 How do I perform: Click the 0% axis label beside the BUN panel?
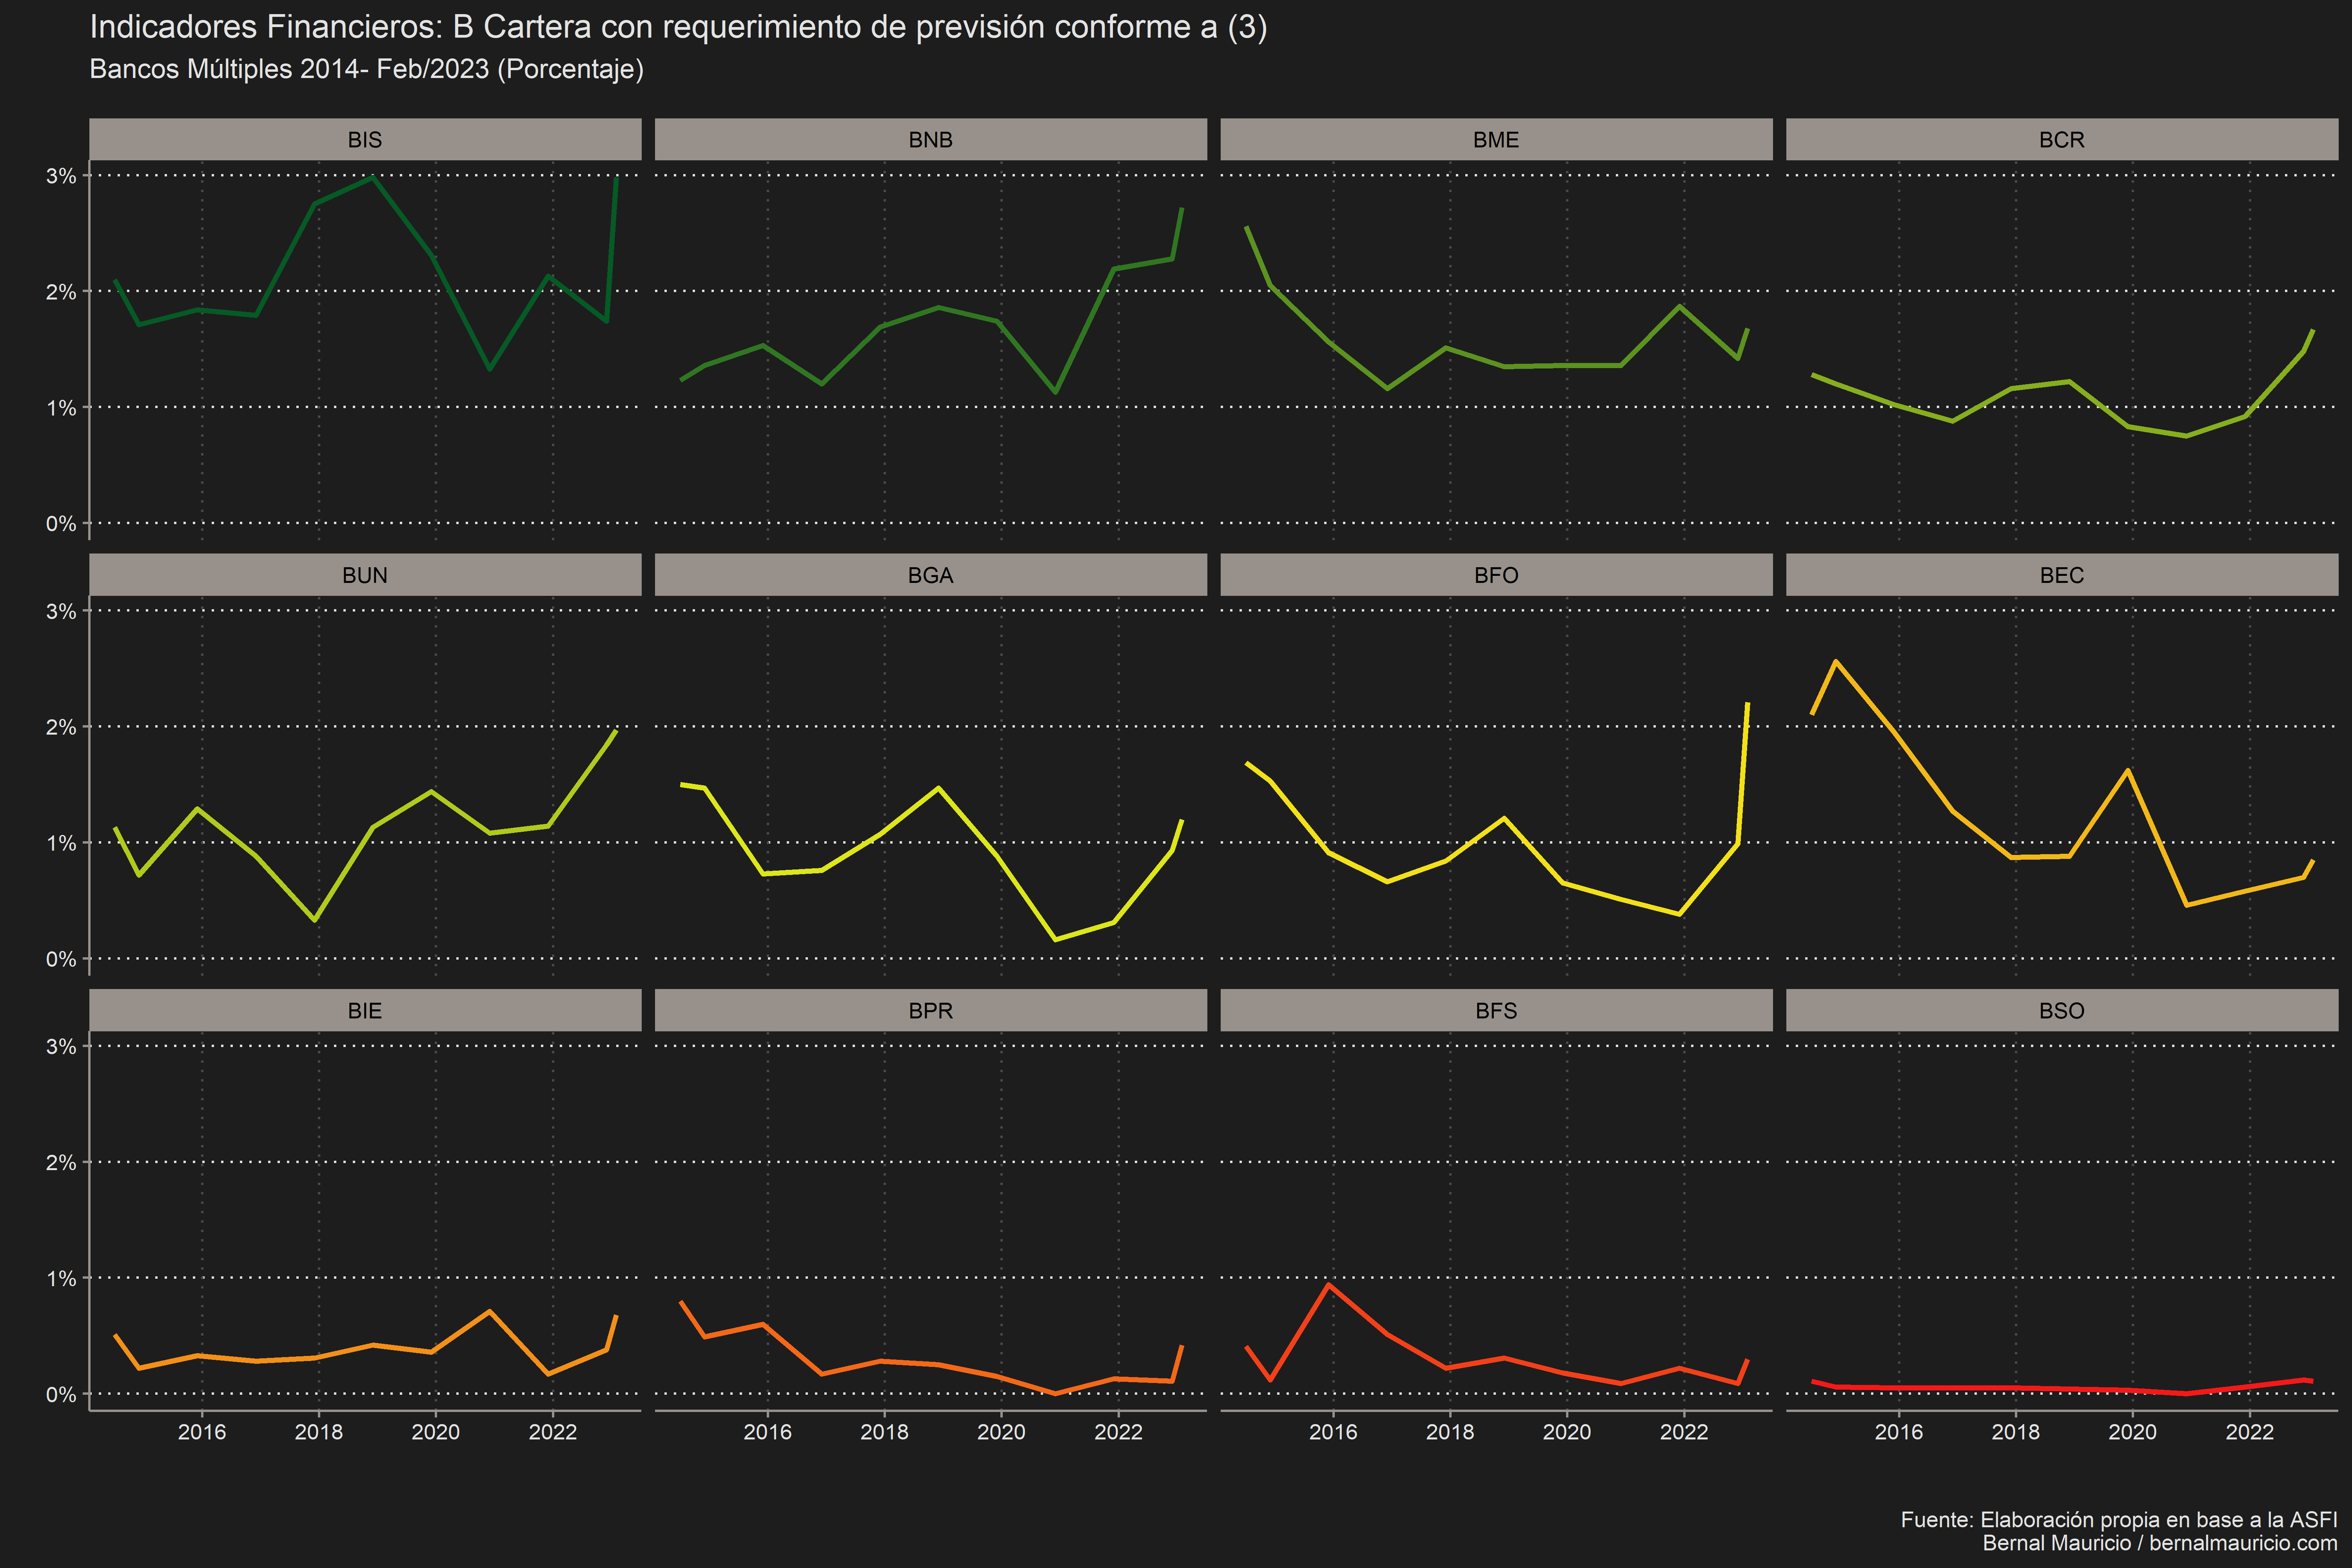point(61,959)
